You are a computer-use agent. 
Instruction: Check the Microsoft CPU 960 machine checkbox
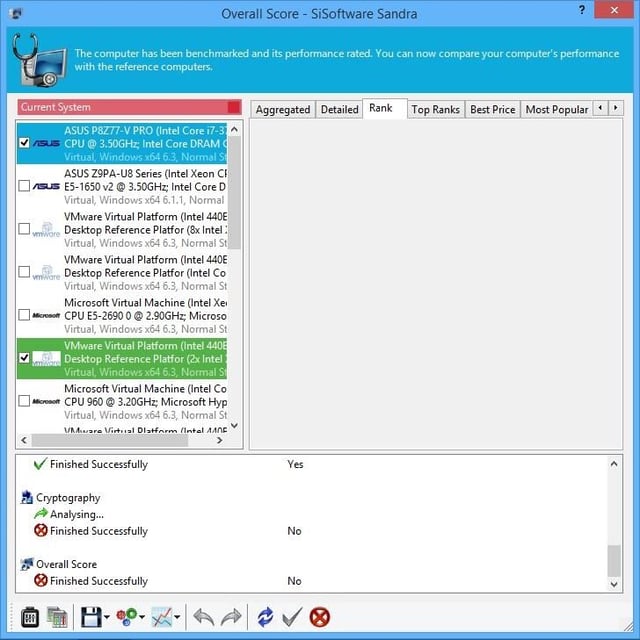(x=24, y=401)
